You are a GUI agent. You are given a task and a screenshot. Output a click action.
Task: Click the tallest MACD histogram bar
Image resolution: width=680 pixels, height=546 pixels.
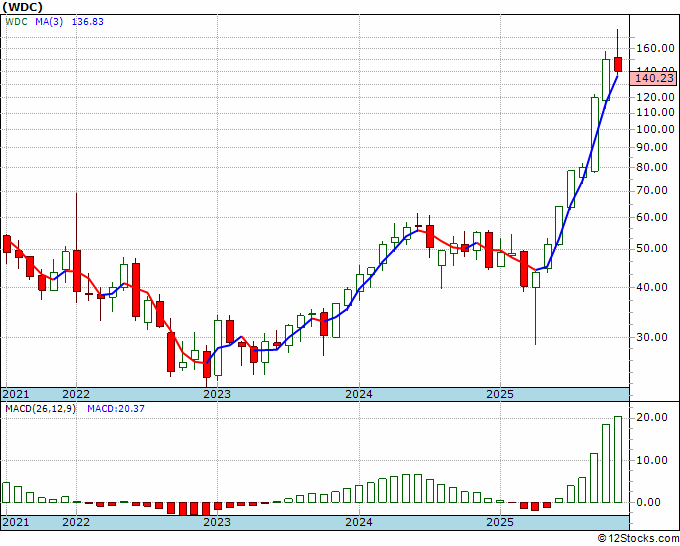pos(618,459)
